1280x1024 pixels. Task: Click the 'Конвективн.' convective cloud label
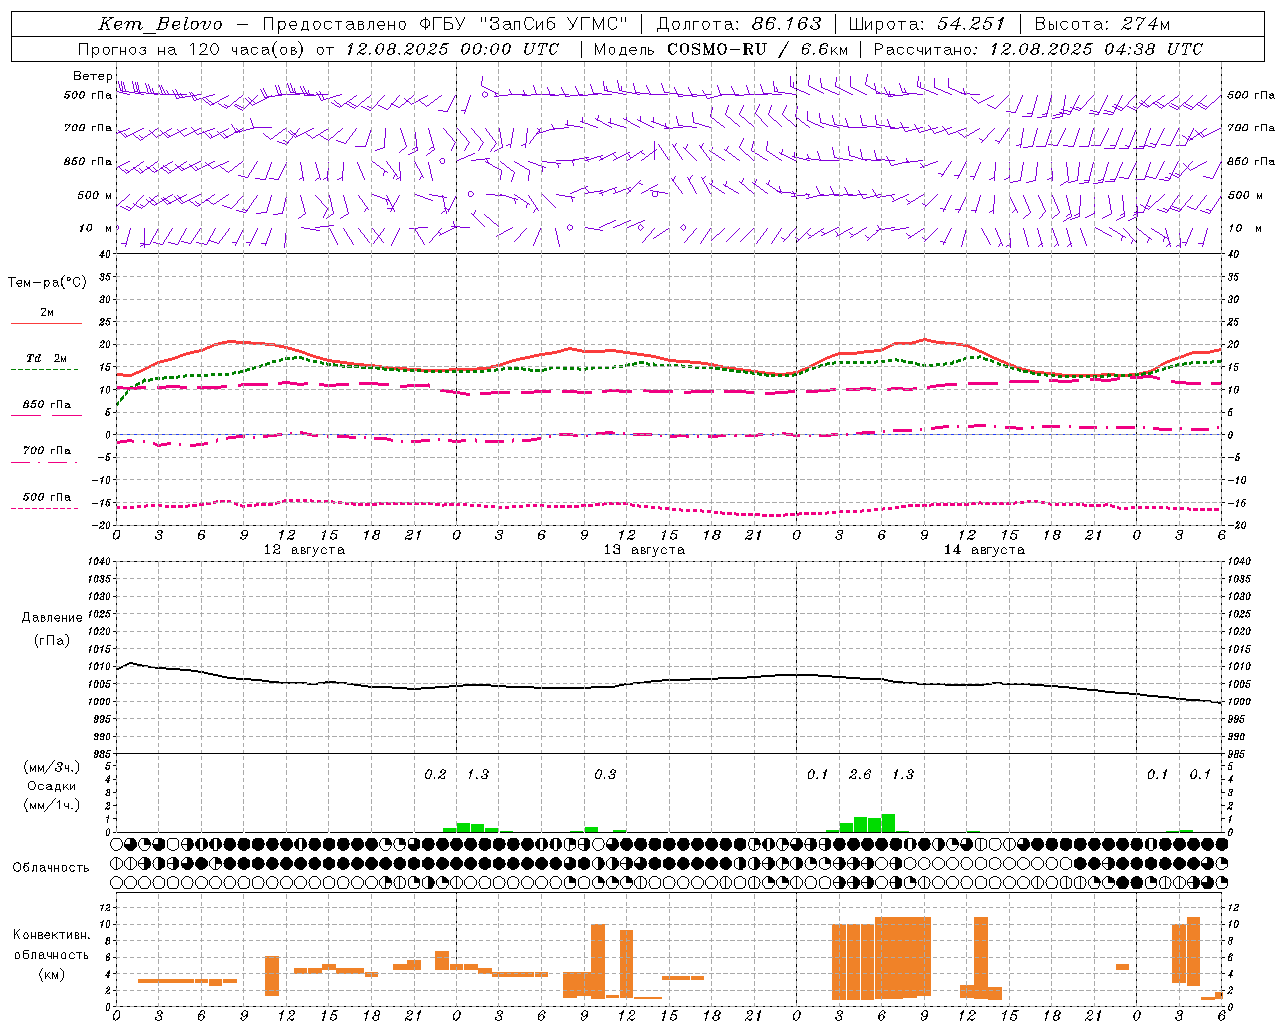click(x=52, y=935)
